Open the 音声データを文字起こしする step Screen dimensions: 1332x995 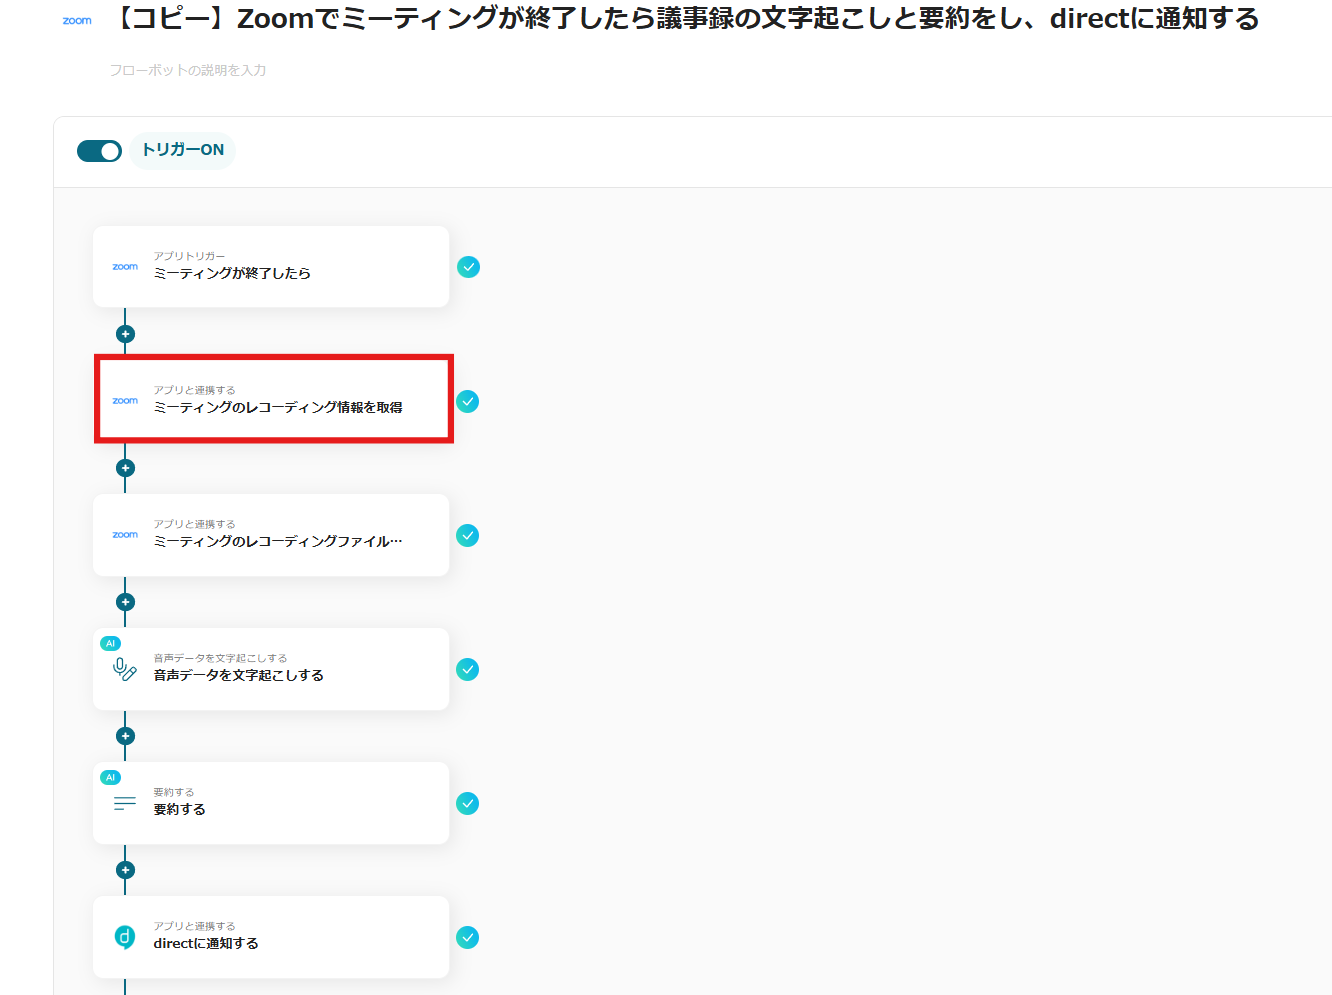(x=271, y=669)
